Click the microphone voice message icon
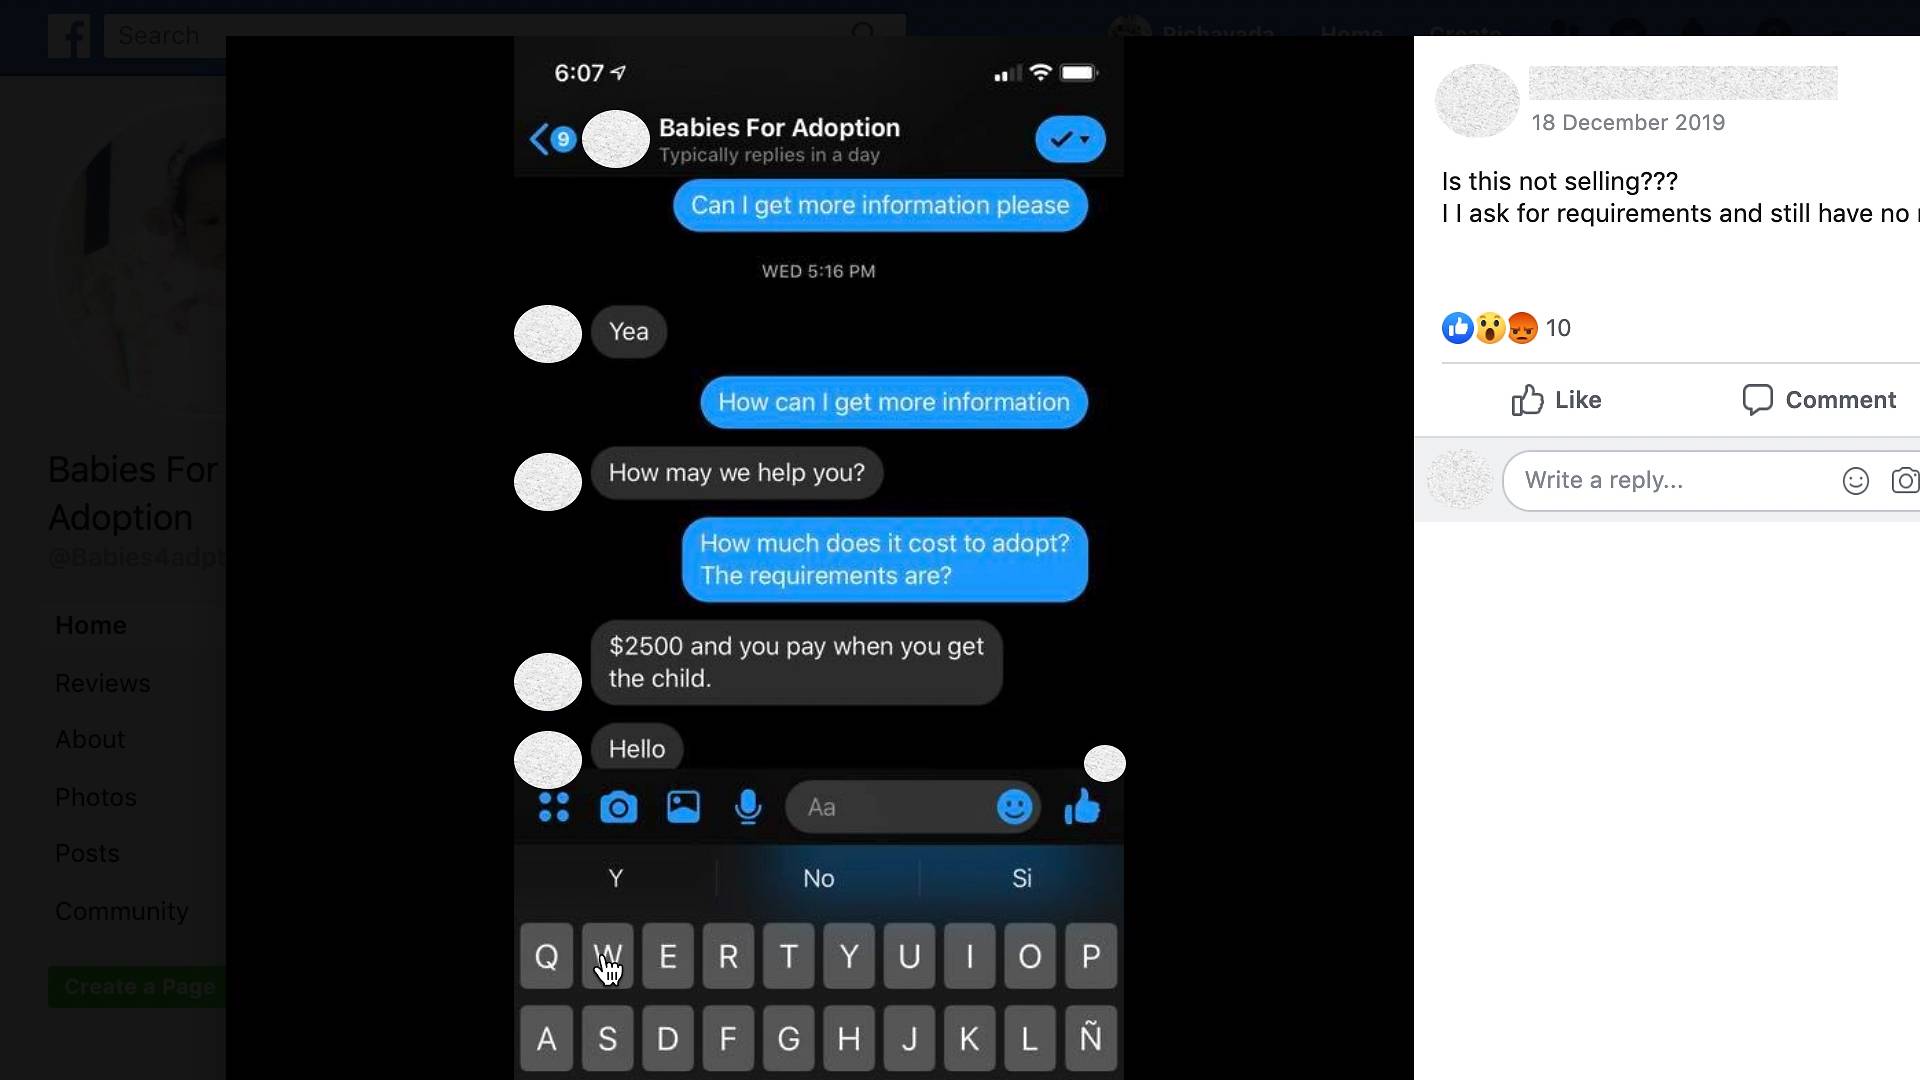1920x1080 pixels. 748,807
